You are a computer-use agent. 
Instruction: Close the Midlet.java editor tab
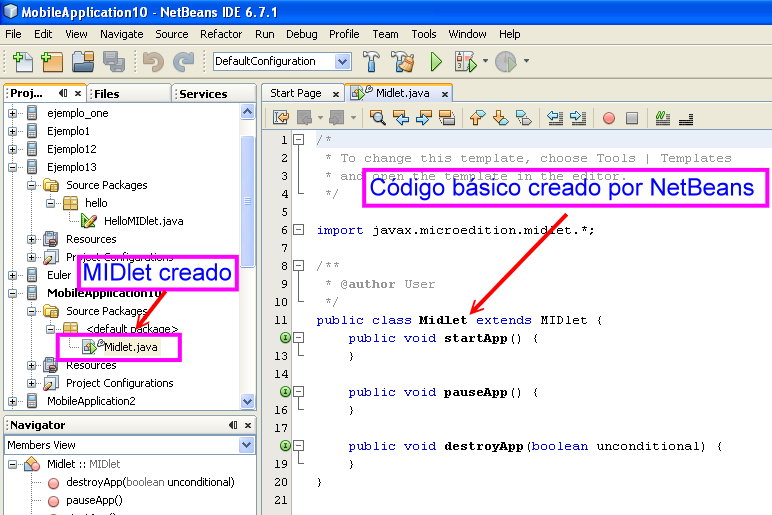pos(445,94)
